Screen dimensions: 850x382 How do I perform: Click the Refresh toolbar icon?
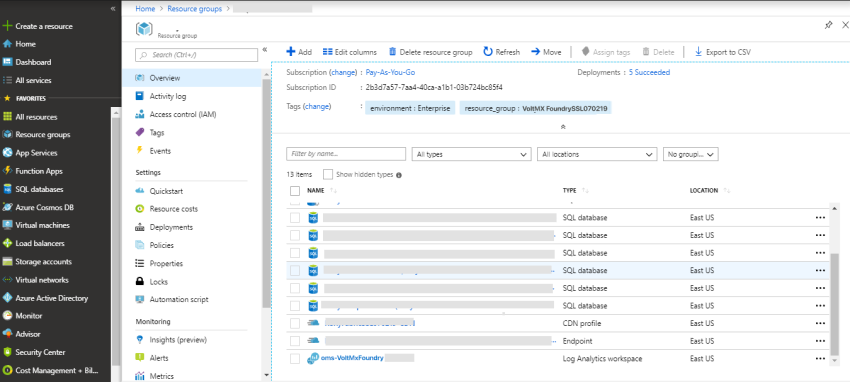[x=488, y=52]
